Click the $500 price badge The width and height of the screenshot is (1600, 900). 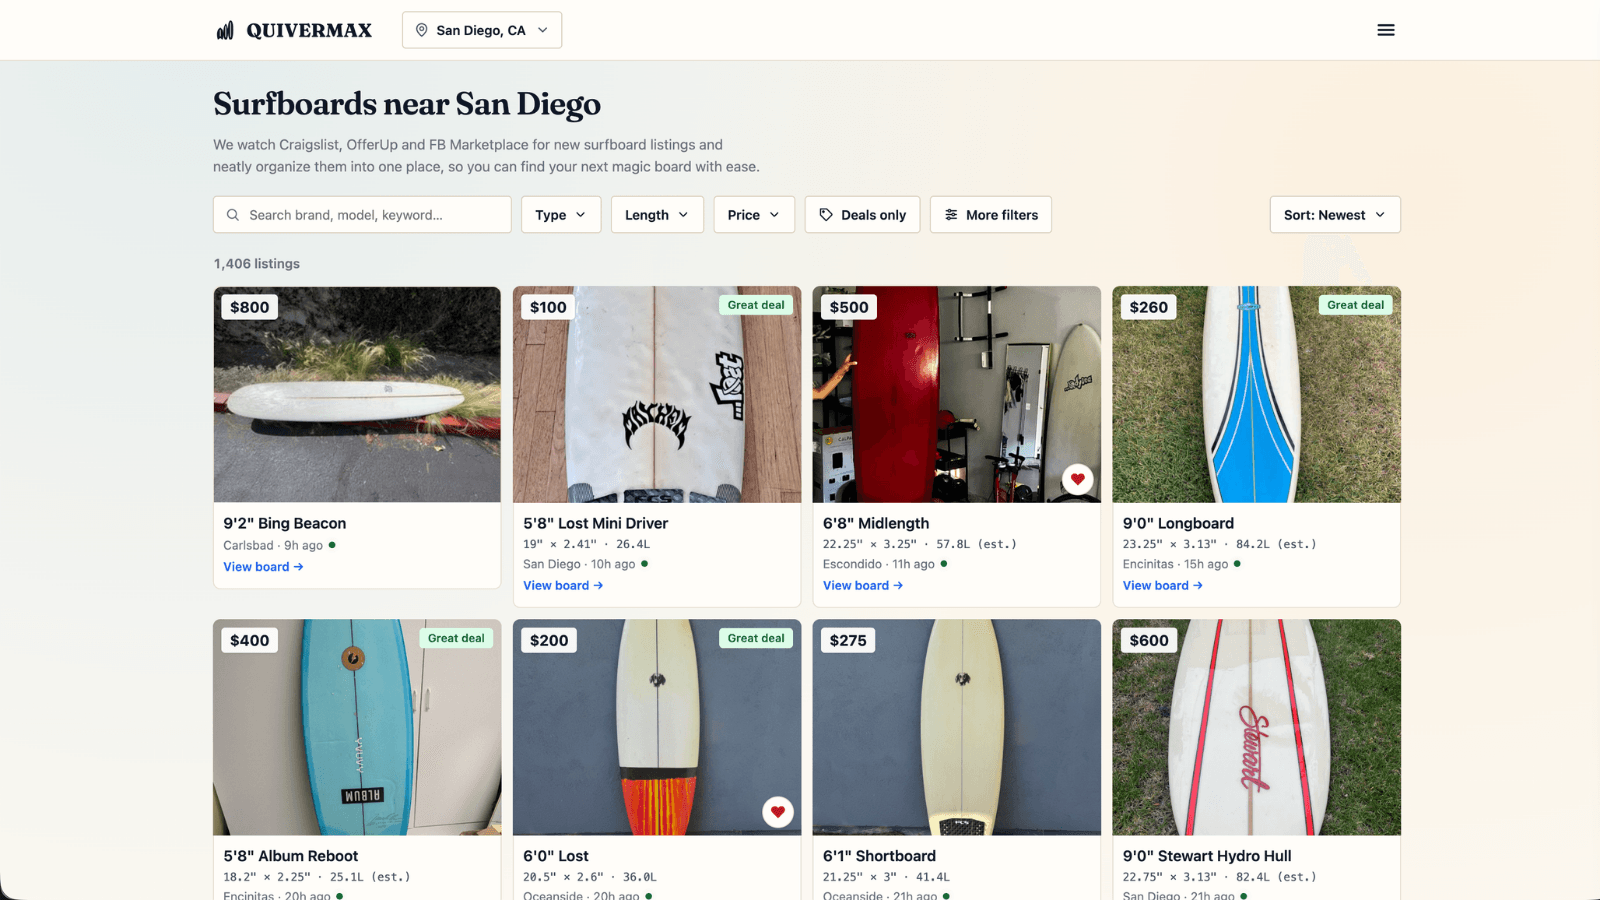(849, 307)
